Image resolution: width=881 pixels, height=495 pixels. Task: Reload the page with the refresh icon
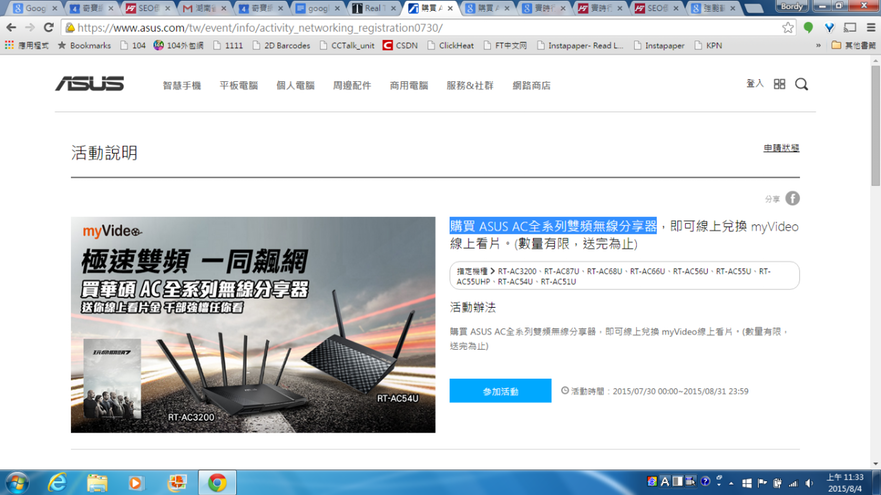coord(49,28)
